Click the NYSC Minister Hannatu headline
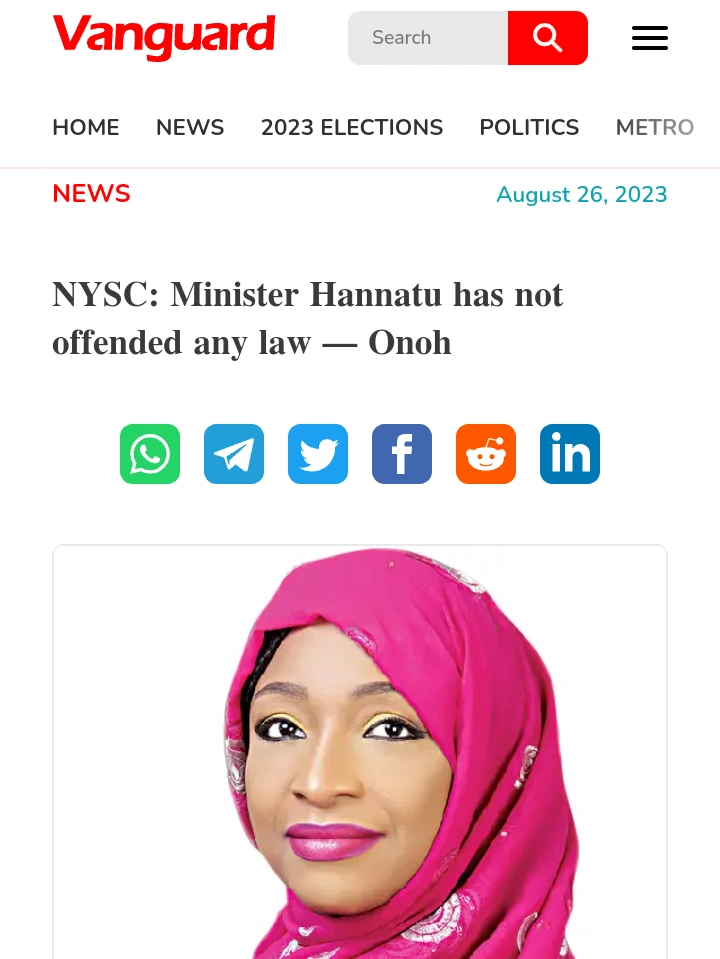 [x=308, y=318]
